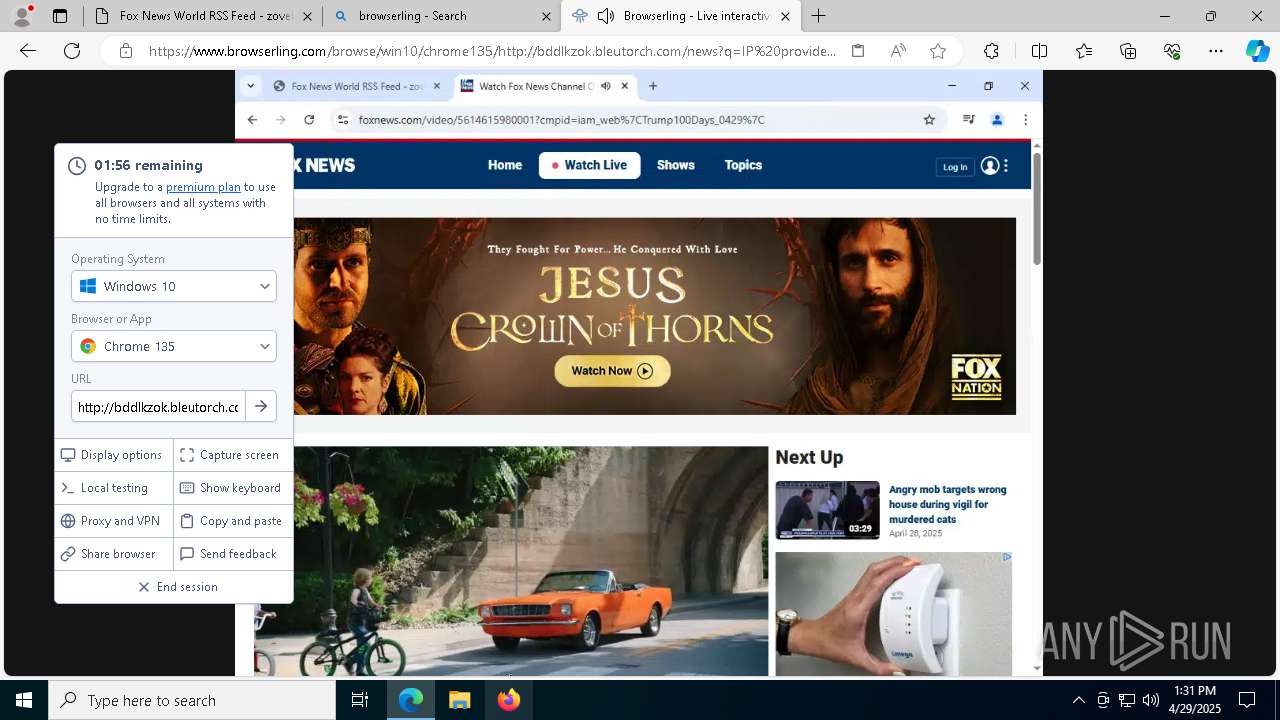
Task: Click Watch Now on Jesus Crown of Thorns ad
Action: (612, 371)
